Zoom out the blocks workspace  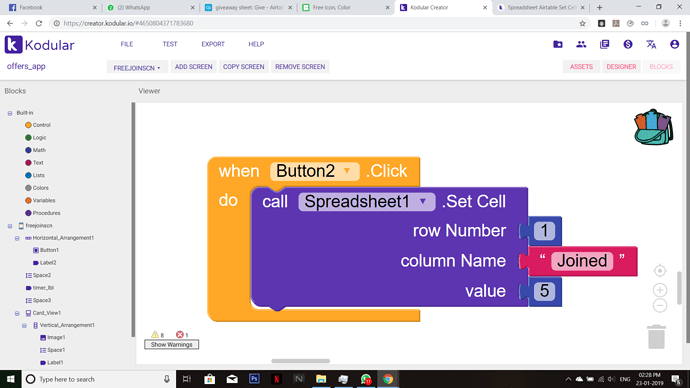pyautogui.click(x=660, y=305)
